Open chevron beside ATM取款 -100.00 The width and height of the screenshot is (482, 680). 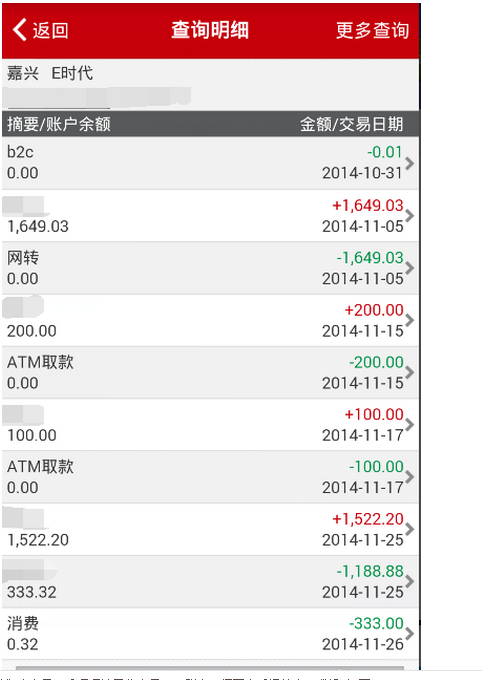click(x=409, y=477)
